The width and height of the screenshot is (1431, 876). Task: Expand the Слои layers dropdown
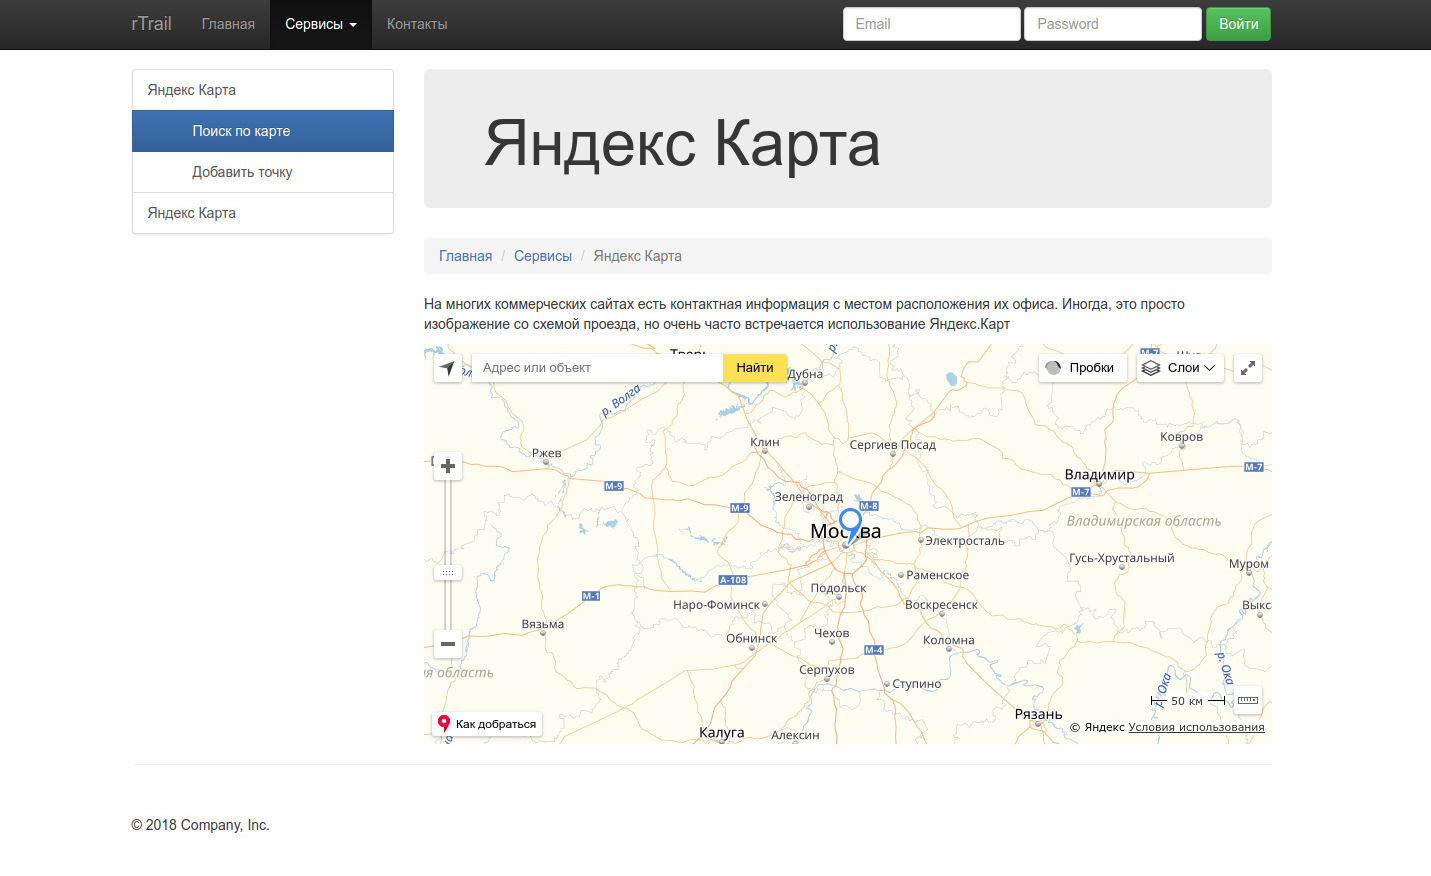coord(1180,368)
